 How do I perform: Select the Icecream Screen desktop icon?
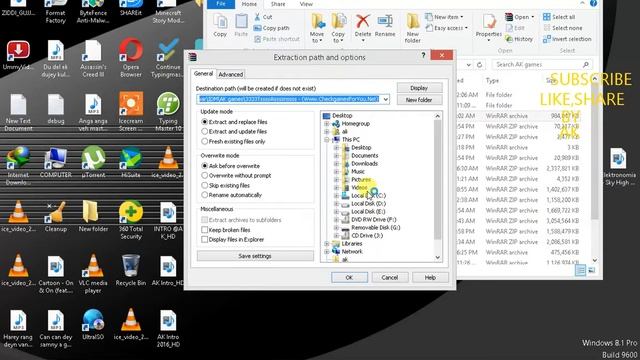pos(131,111)
